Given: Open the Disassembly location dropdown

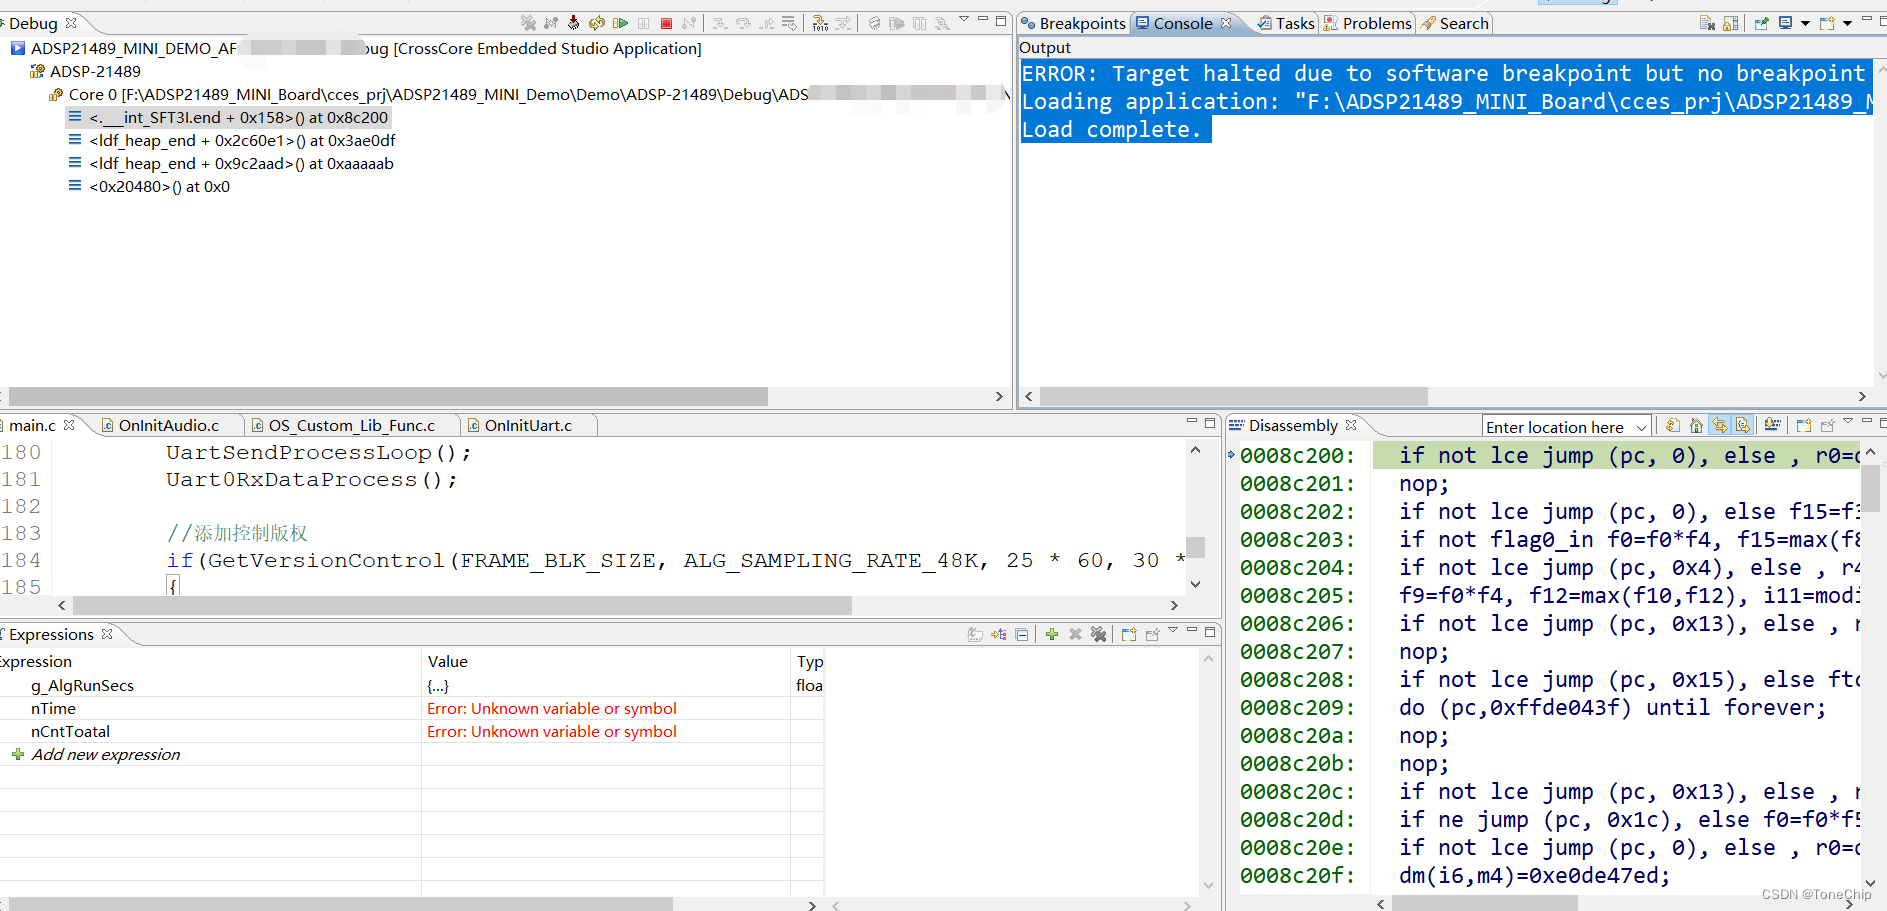Looking at the screenshot, I should pos(1644,426).
